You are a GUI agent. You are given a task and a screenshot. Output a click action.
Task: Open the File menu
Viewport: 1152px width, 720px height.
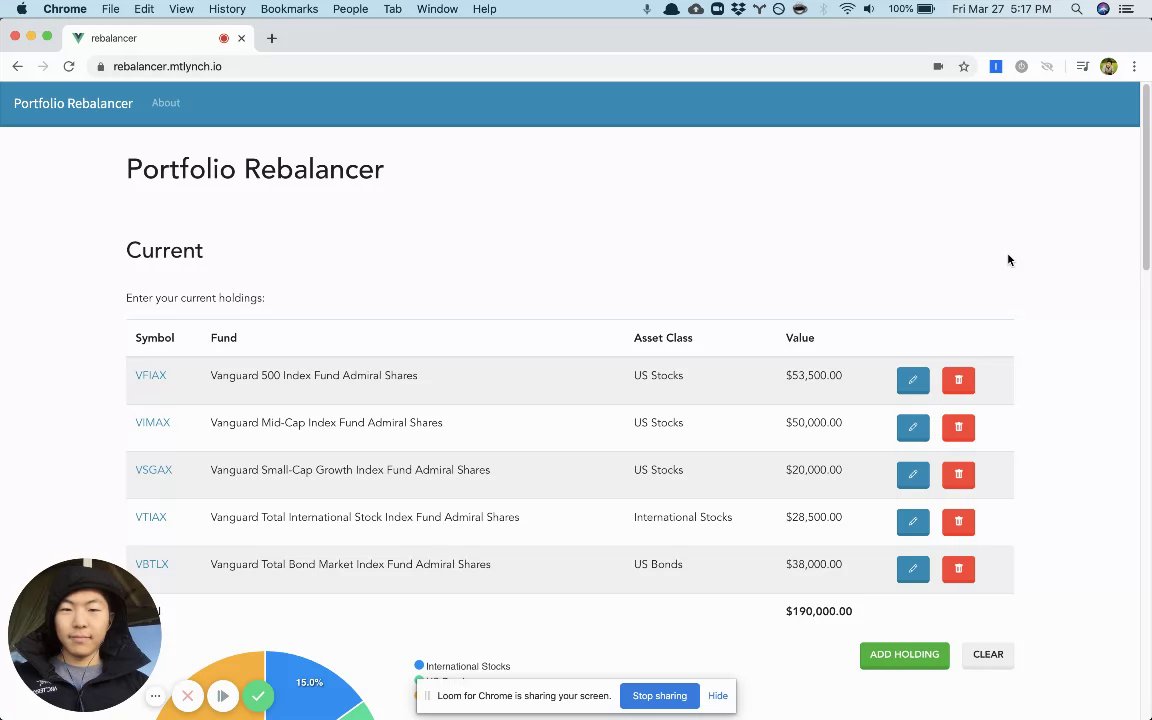(x=110, y=9)
